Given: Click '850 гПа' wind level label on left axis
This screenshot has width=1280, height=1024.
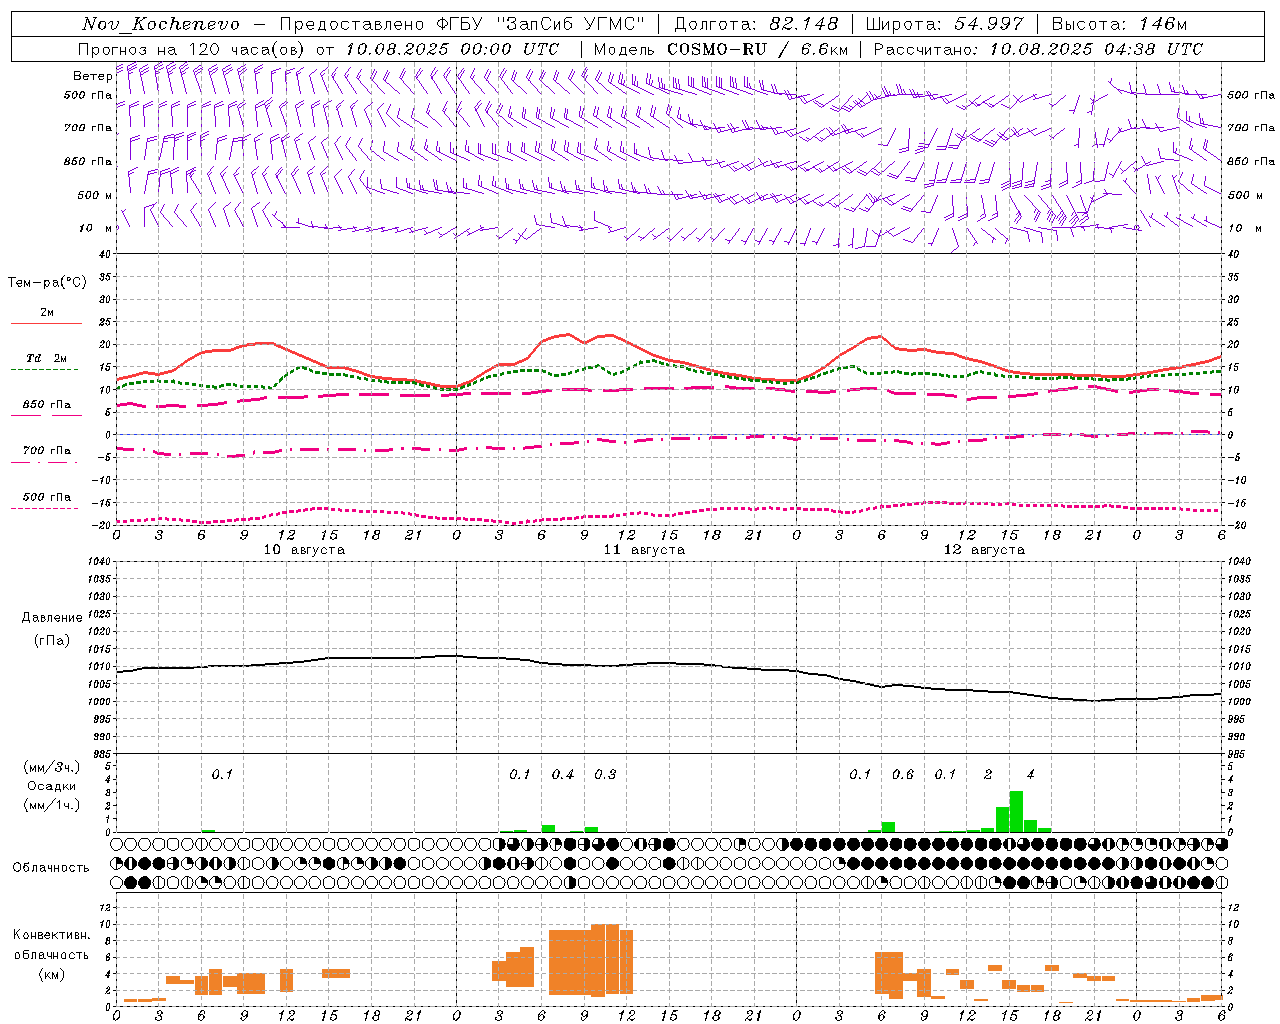Looking at the screenshot, I should point(88,161).
